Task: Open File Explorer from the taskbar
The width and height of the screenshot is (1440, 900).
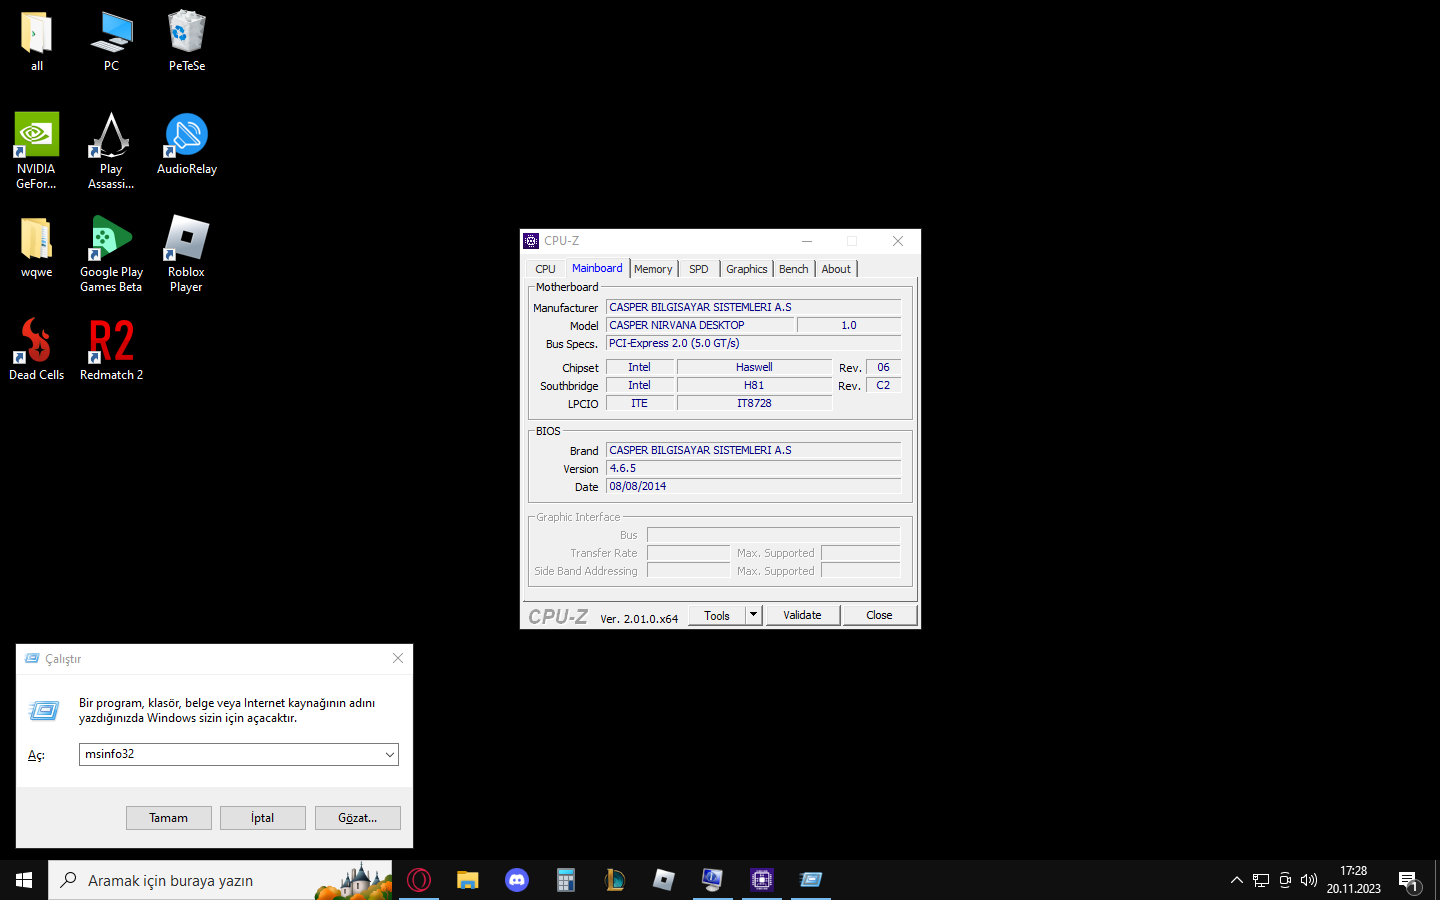Action: click(x=468, y=880)
